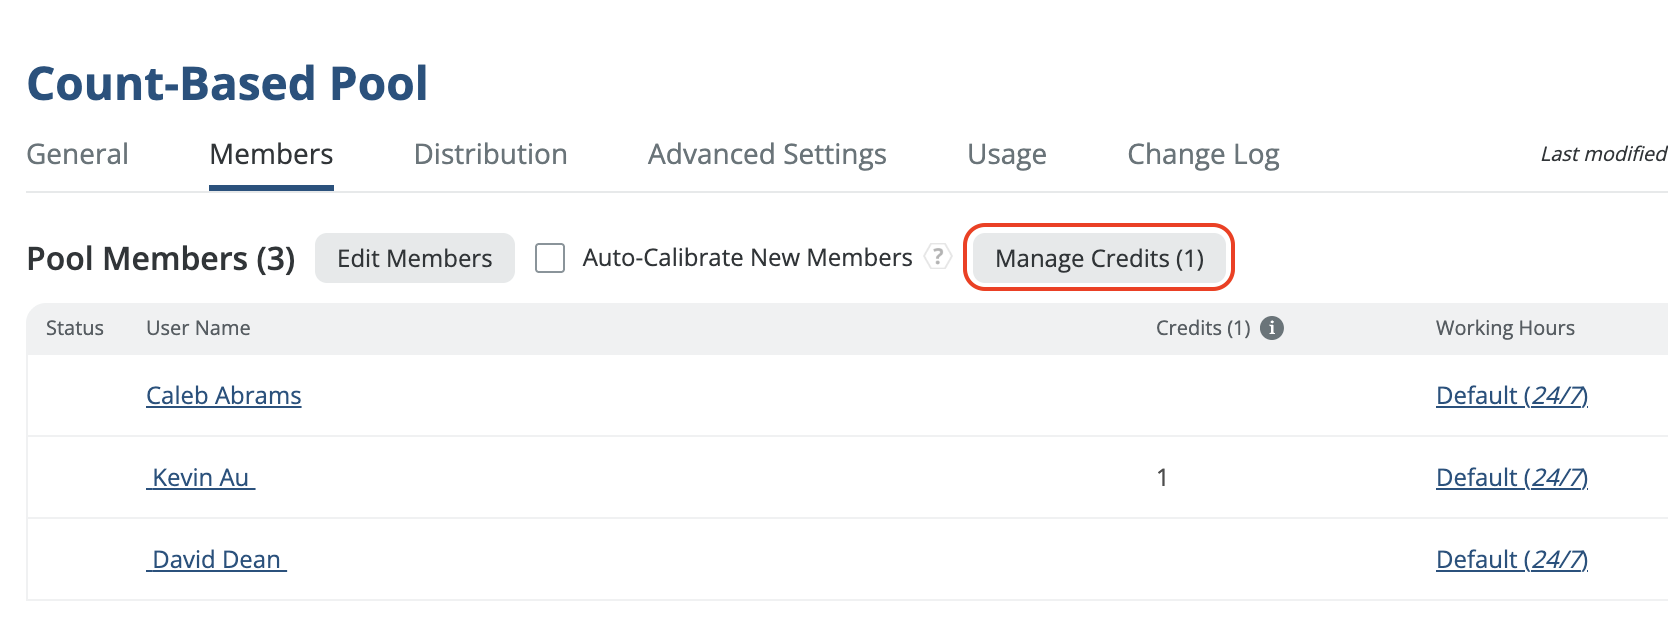Click the Edit Members button
The height and width of the screenshot is (622, 1668).
[x=415, y=258]
